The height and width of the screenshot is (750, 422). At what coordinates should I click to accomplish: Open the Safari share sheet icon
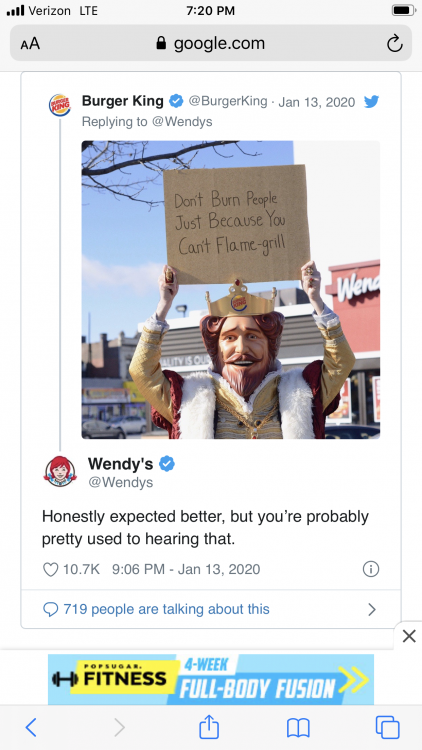pos(209,727)
